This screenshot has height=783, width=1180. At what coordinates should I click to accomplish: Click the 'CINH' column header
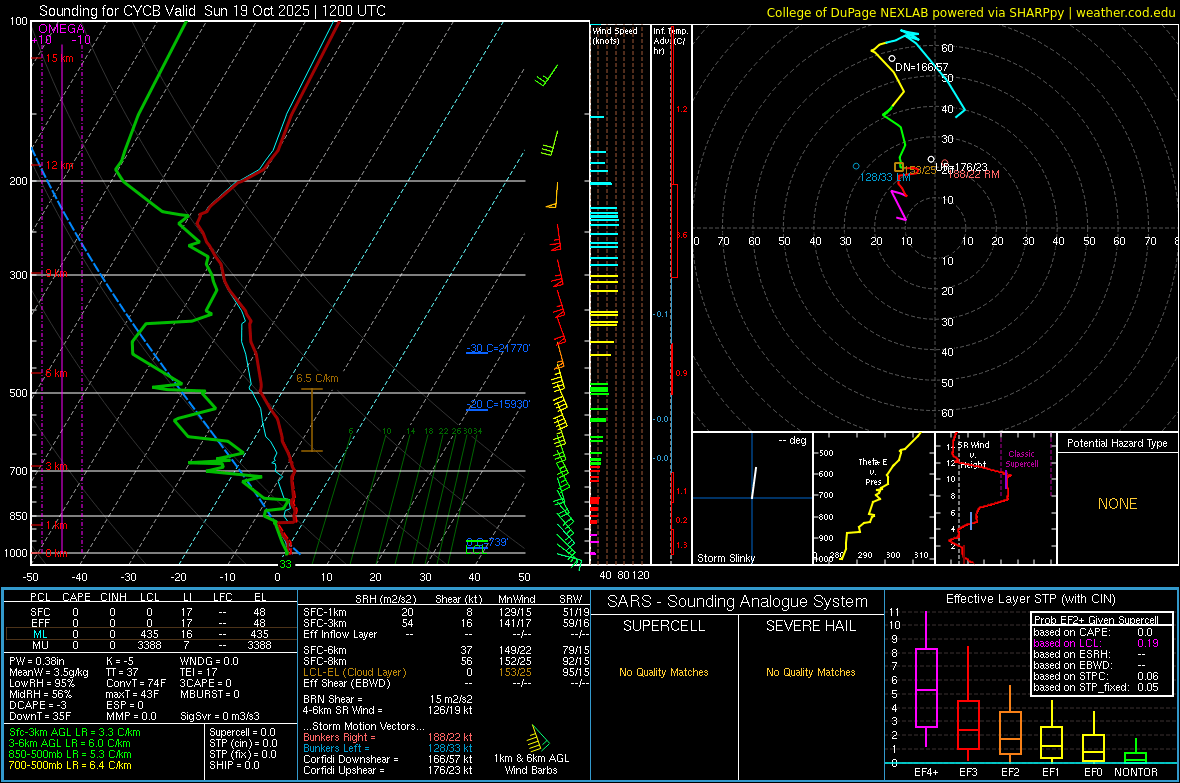113,597
